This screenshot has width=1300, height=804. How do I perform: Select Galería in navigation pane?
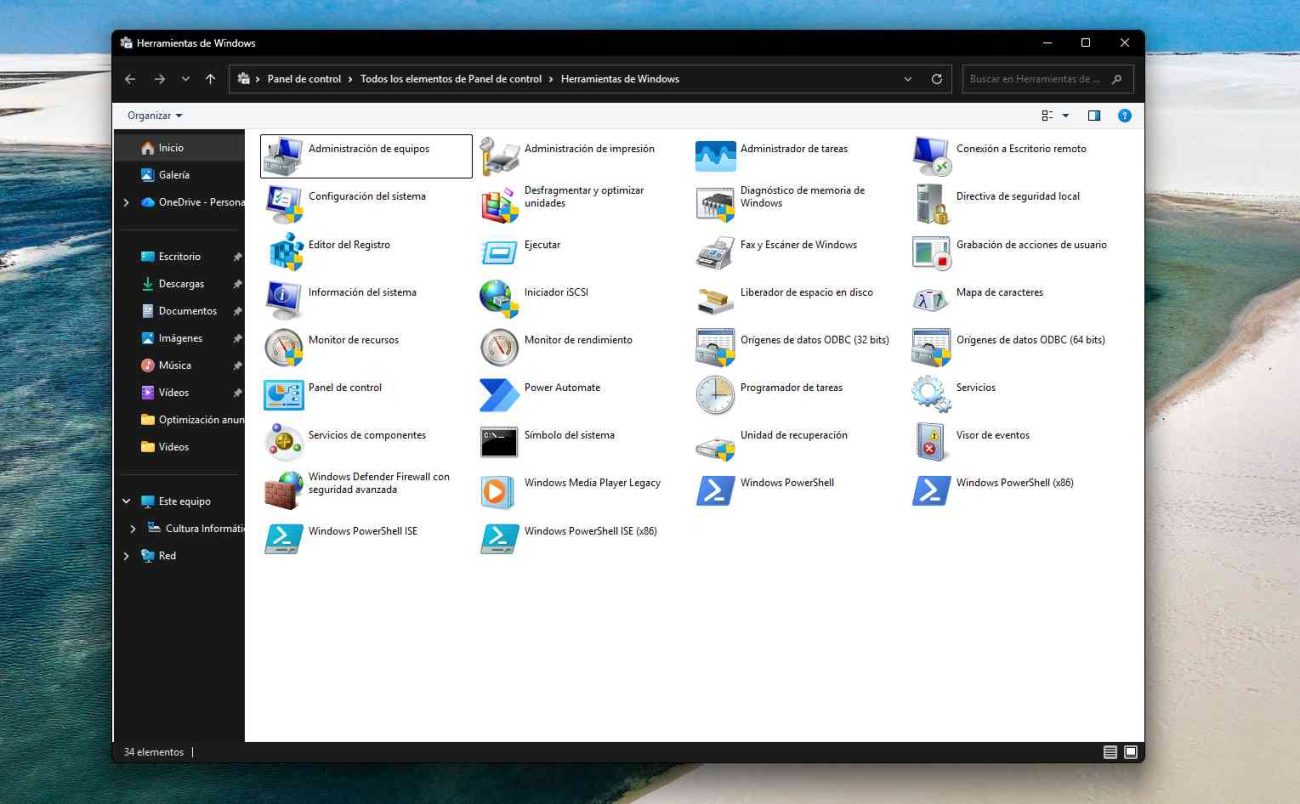(180, 175)
